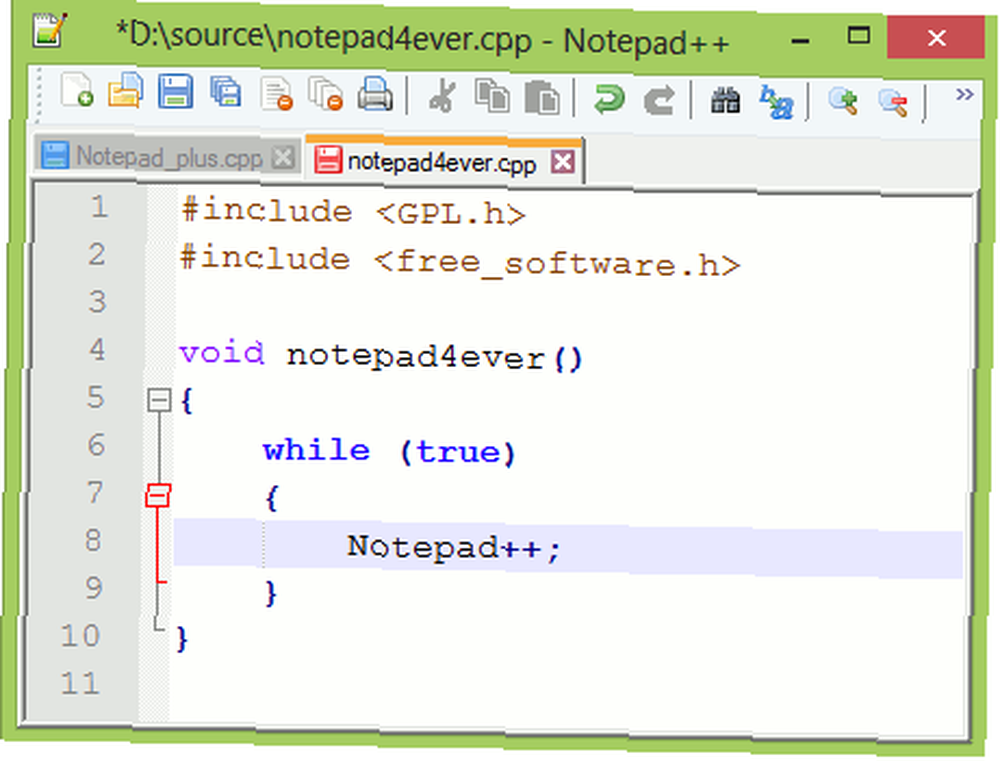
Task: Click line number 11 in the margin
Action: coord(80,684)
